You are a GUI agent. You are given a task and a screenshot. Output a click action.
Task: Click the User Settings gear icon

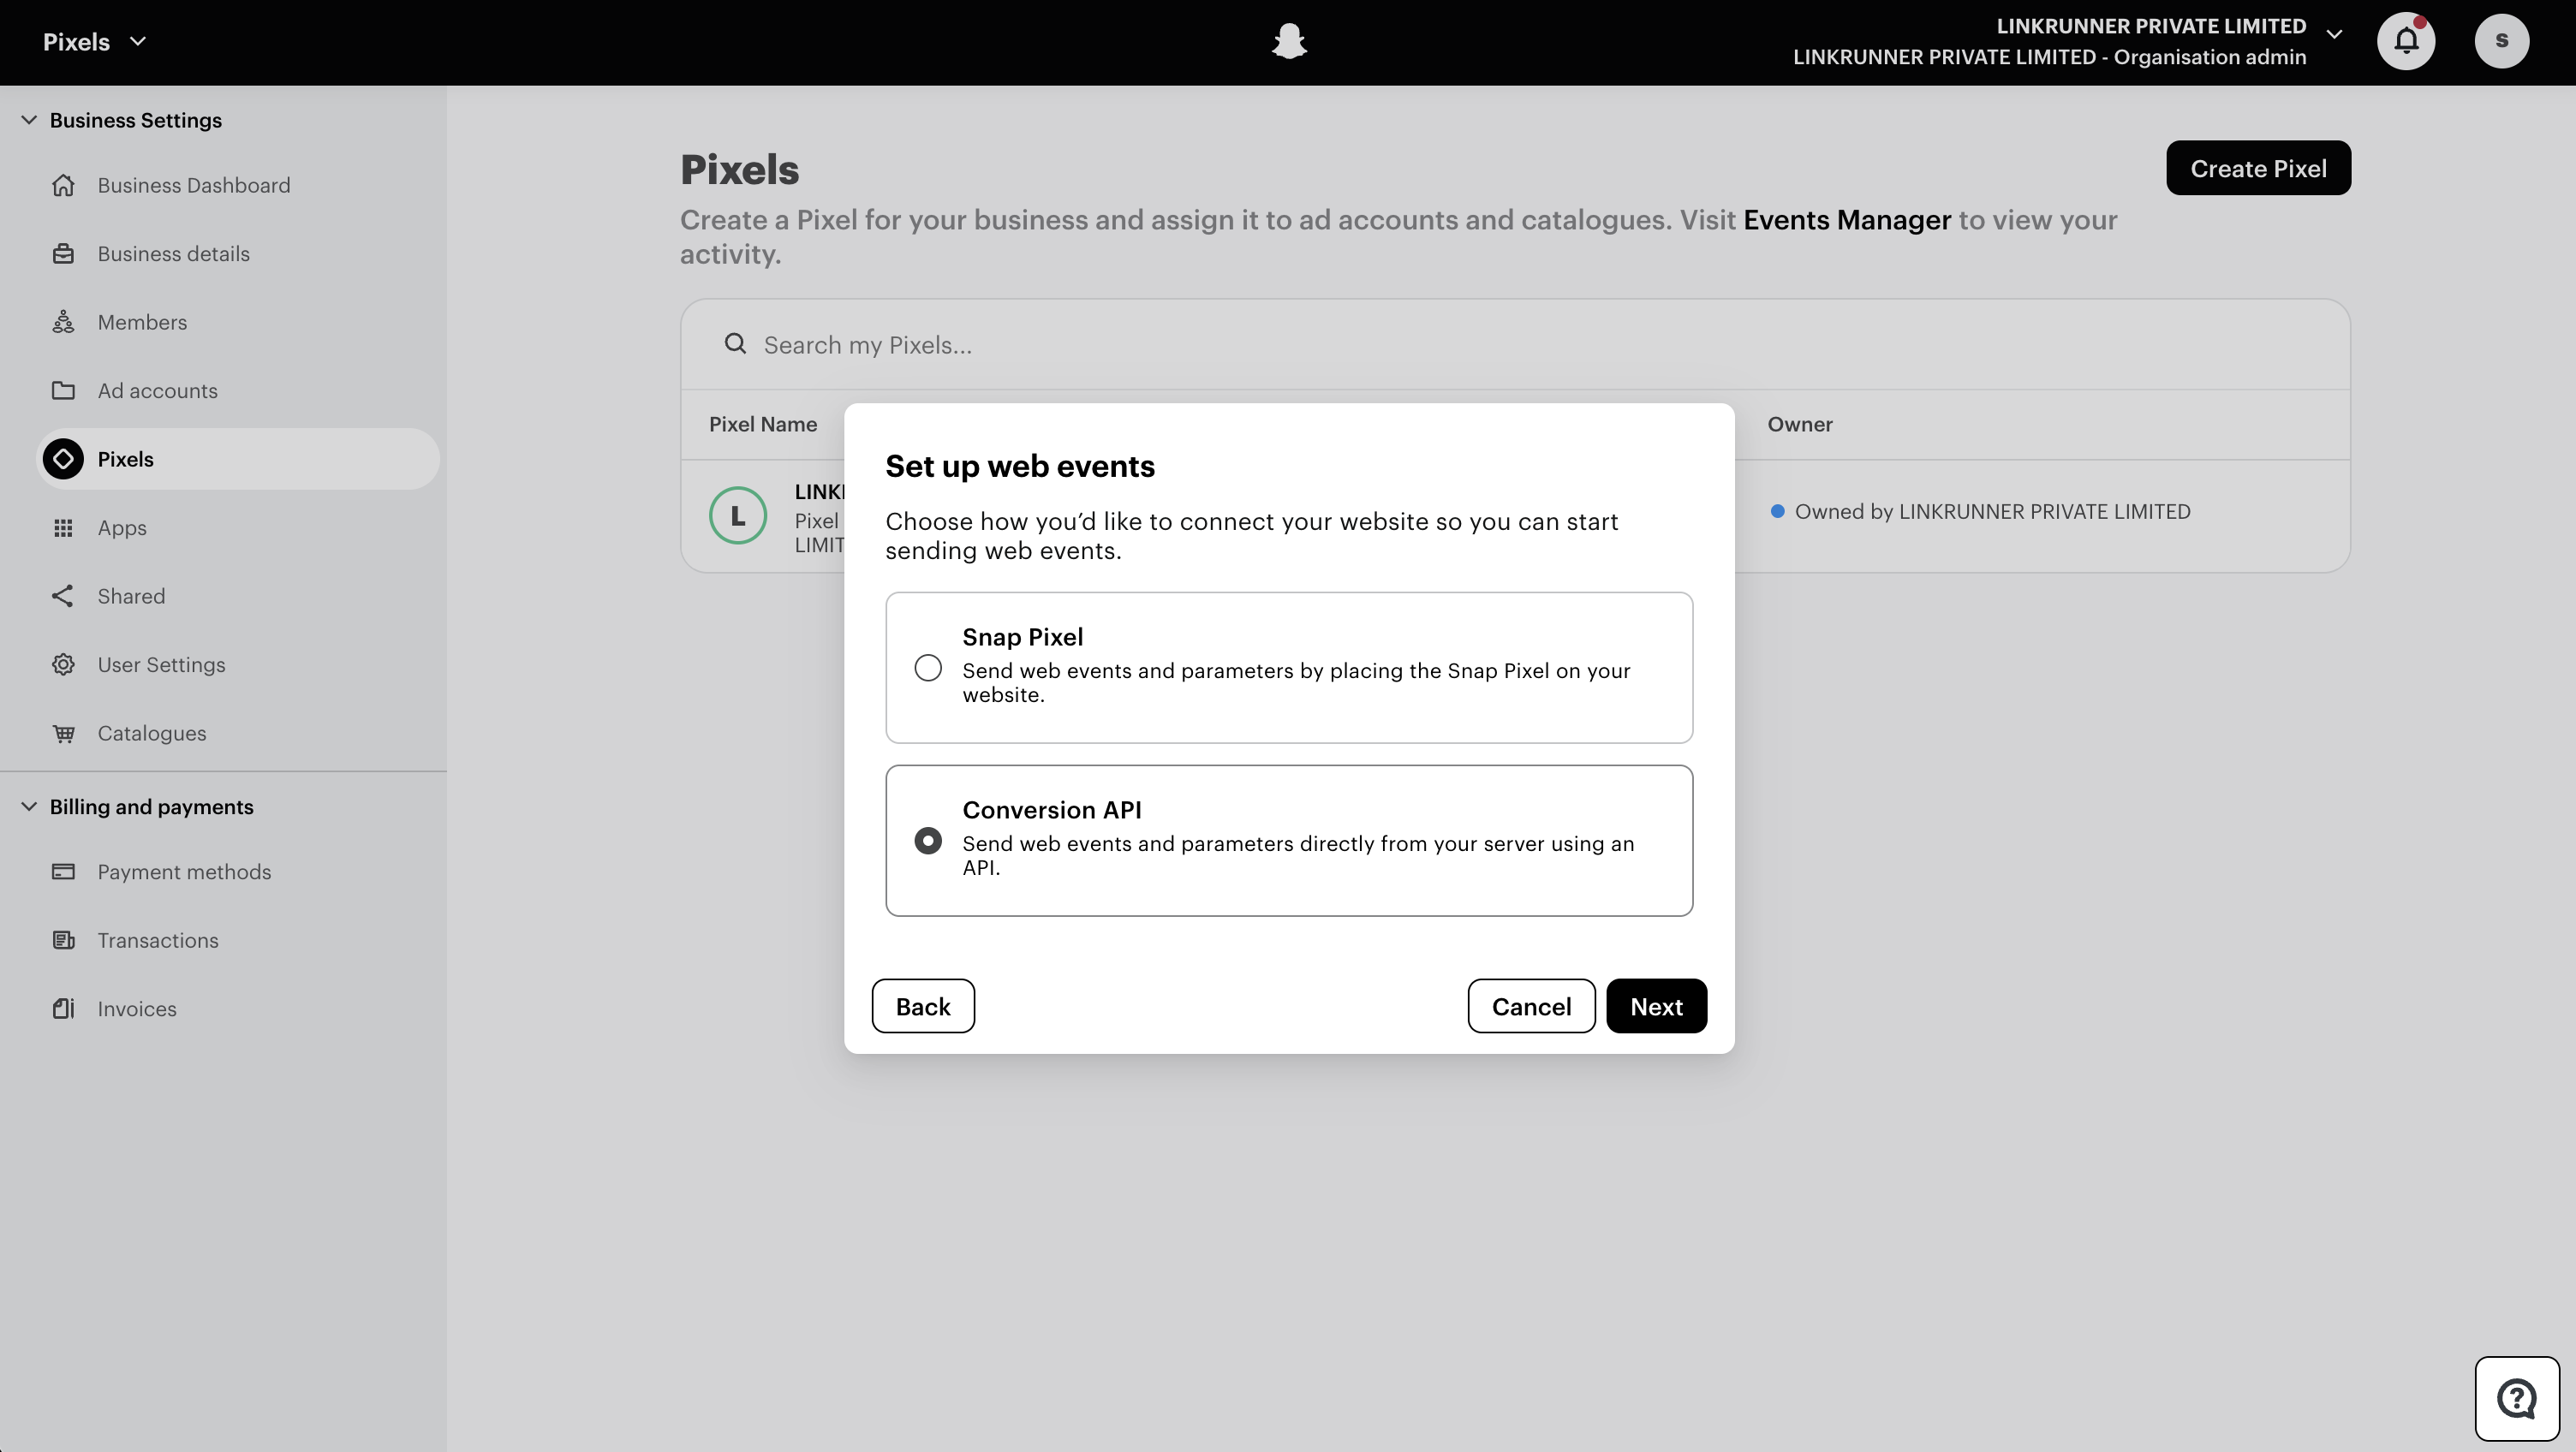tap(63, 665)
